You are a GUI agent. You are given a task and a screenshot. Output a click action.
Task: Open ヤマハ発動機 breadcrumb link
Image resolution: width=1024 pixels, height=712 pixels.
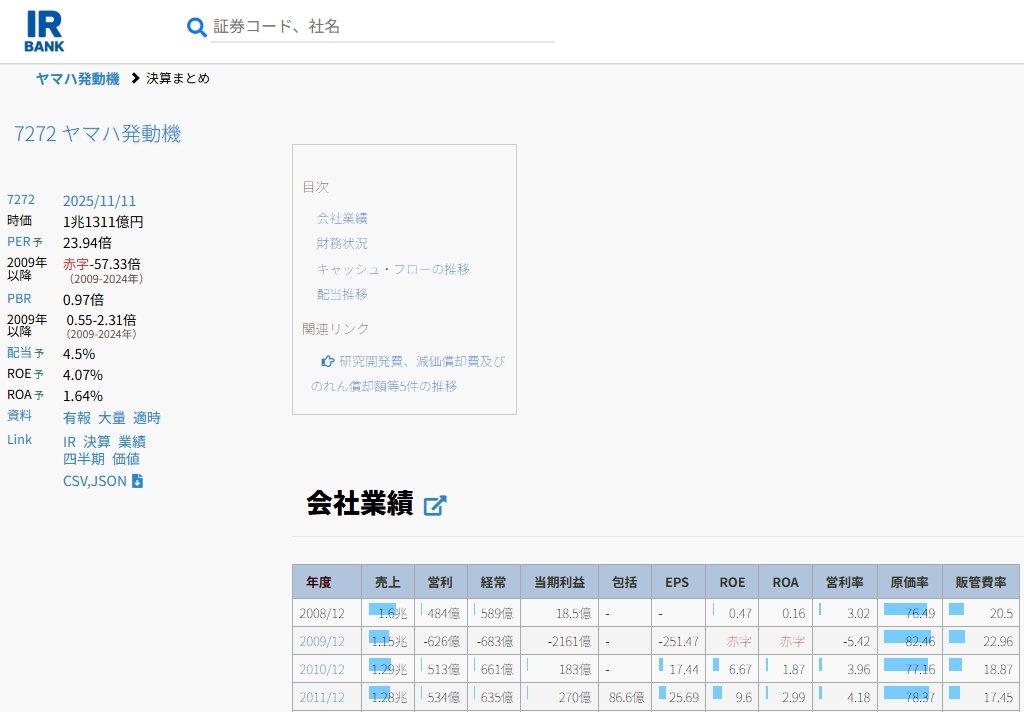point(77,78)
